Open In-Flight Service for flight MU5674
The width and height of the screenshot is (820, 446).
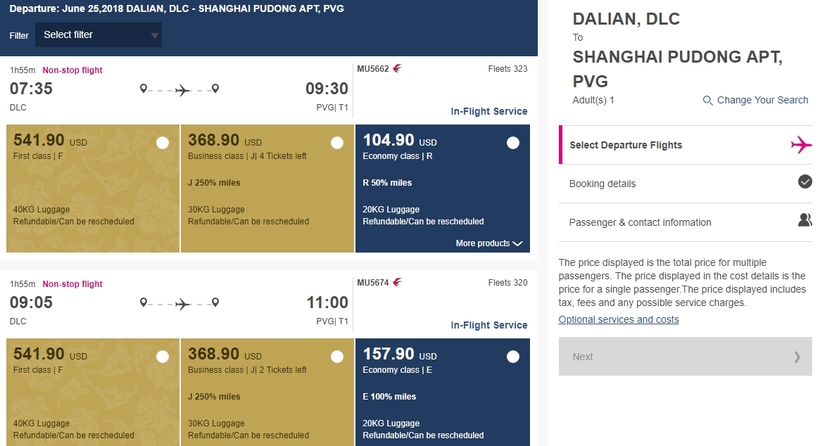click(489, 325)
